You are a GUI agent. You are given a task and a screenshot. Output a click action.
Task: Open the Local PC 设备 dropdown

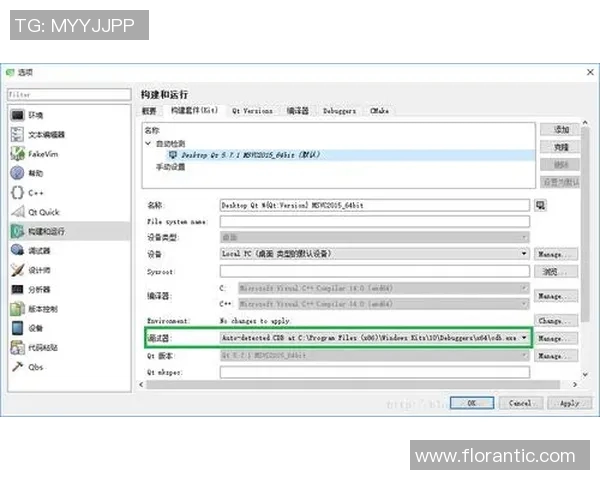pyautogui.click(x=375, y=254)
